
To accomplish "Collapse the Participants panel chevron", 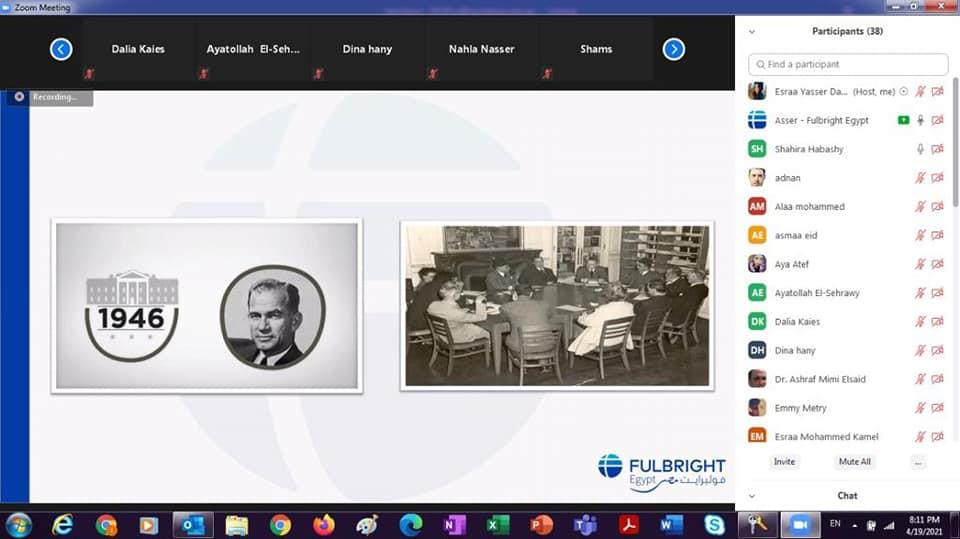I will click(752, 32).
